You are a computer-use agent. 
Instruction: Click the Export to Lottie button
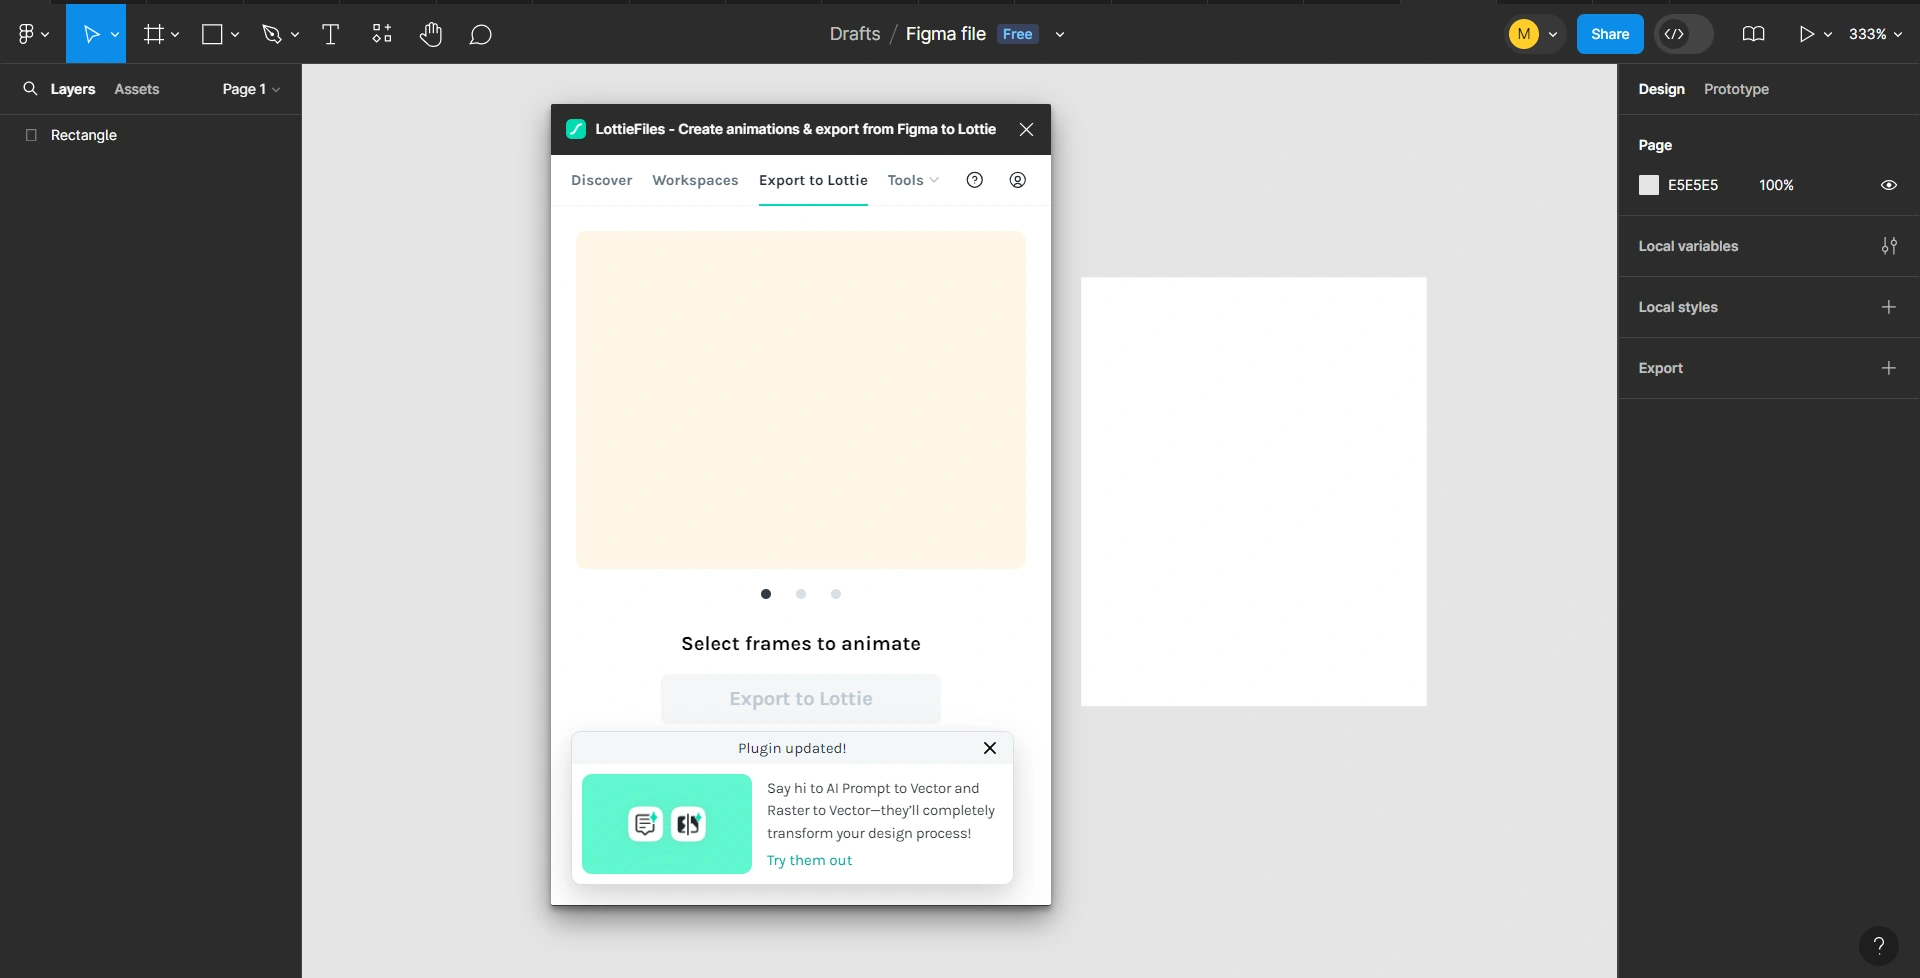tap(801, 699)
